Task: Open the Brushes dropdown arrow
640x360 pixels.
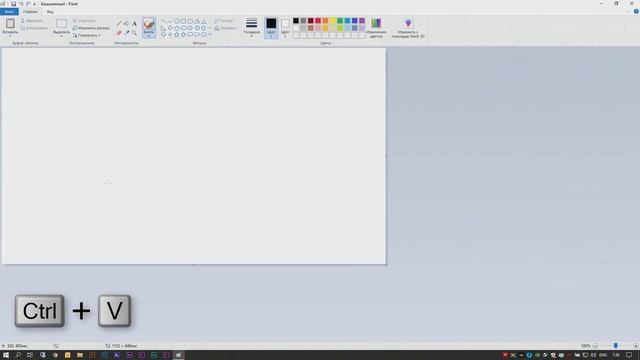Action: 149,36
